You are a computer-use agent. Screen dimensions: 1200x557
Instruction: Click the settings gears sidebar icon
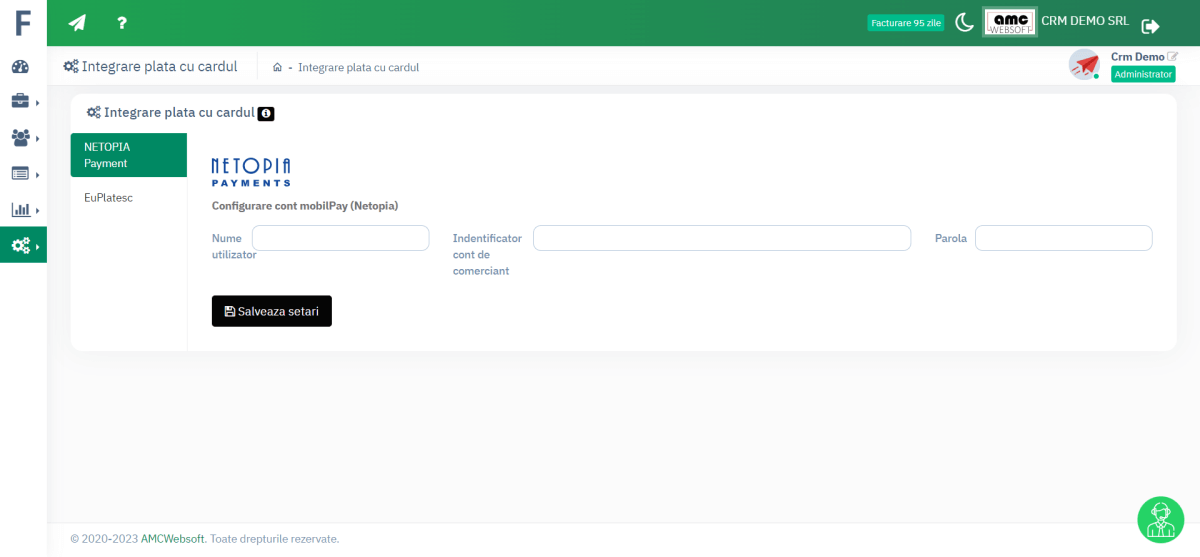[21, 245]
